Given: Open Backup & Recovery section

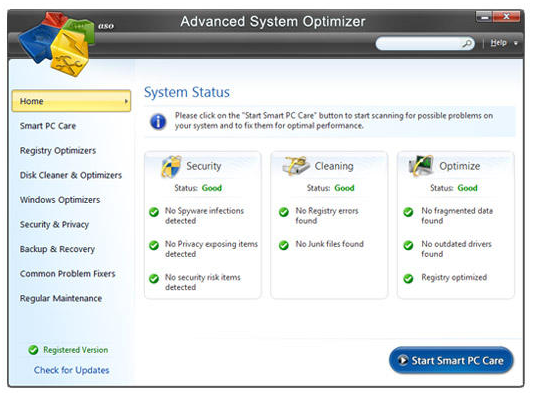Looking at the screenshot, I should 57,249.
